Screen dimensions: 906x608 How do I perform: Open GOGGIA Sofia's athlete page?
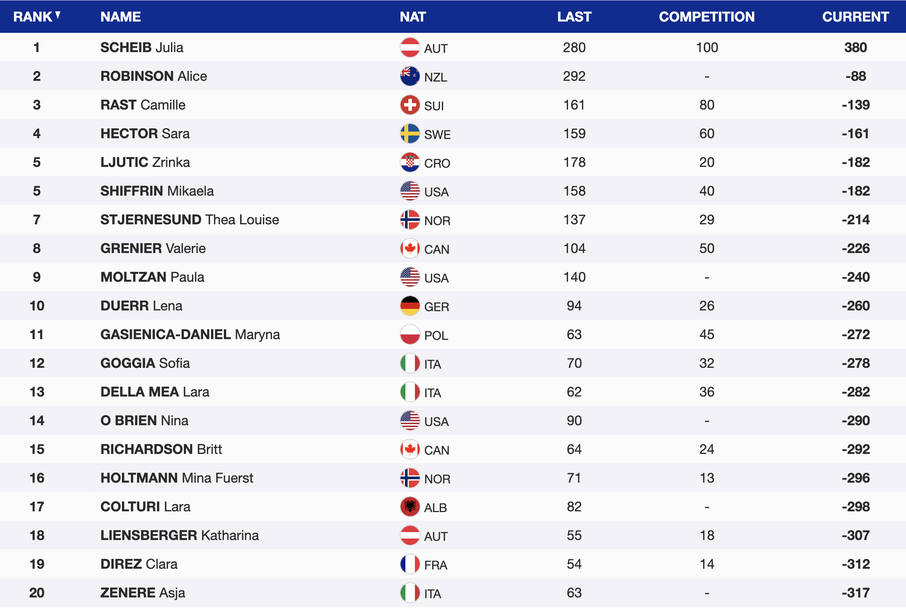click(x=145, y=363)
